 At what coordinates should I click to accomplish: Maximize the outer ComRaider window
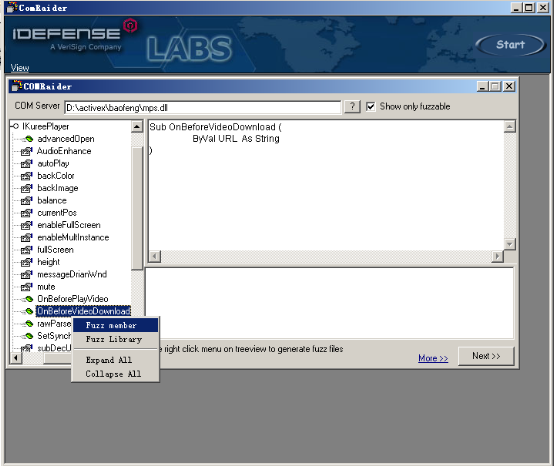529,7
